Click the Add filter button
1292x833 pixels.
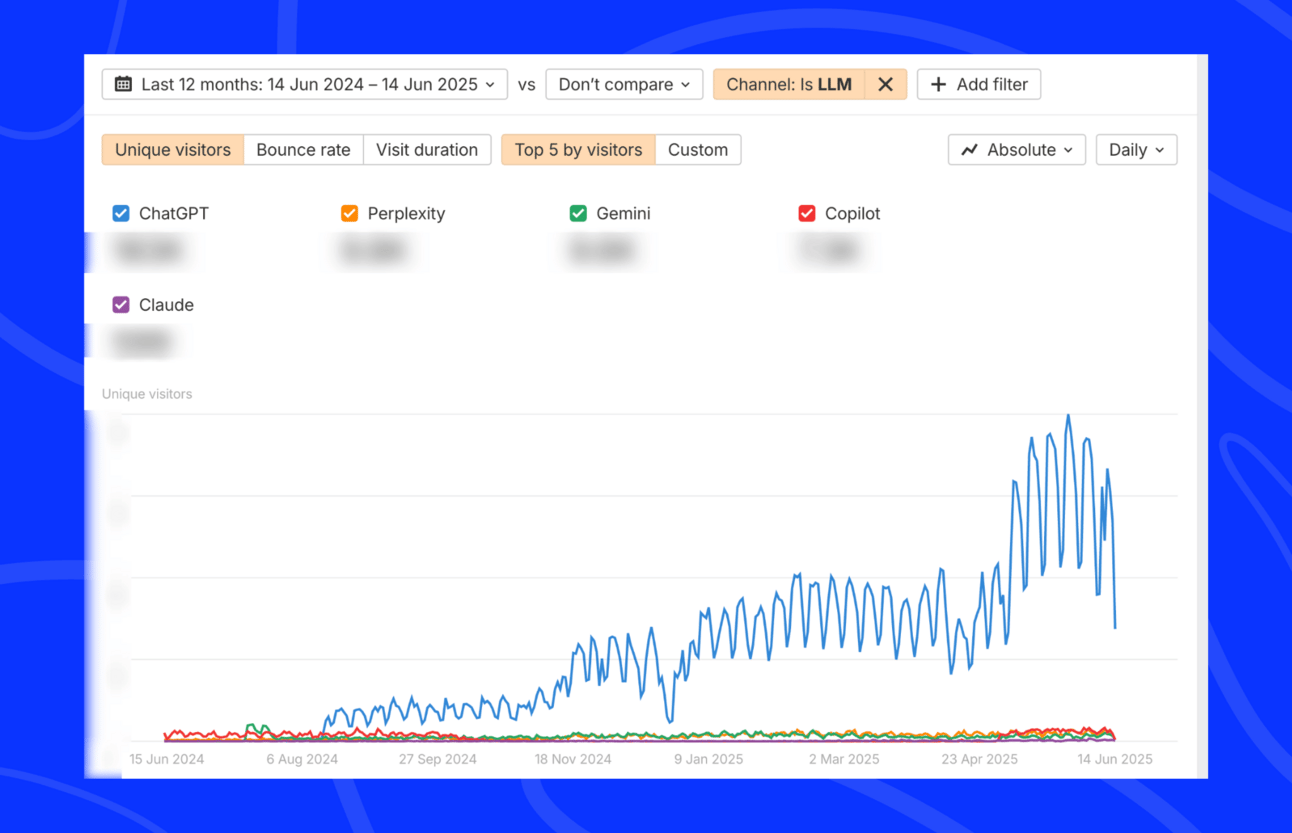[979, 84]
